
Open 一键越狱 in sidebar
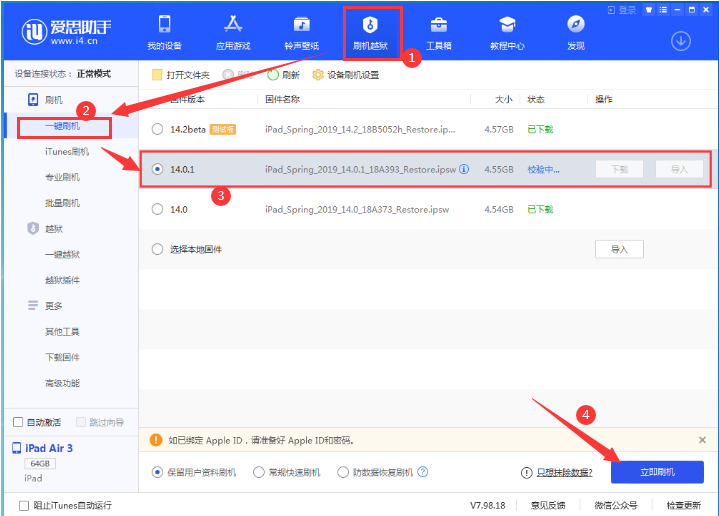coord(63,254)
